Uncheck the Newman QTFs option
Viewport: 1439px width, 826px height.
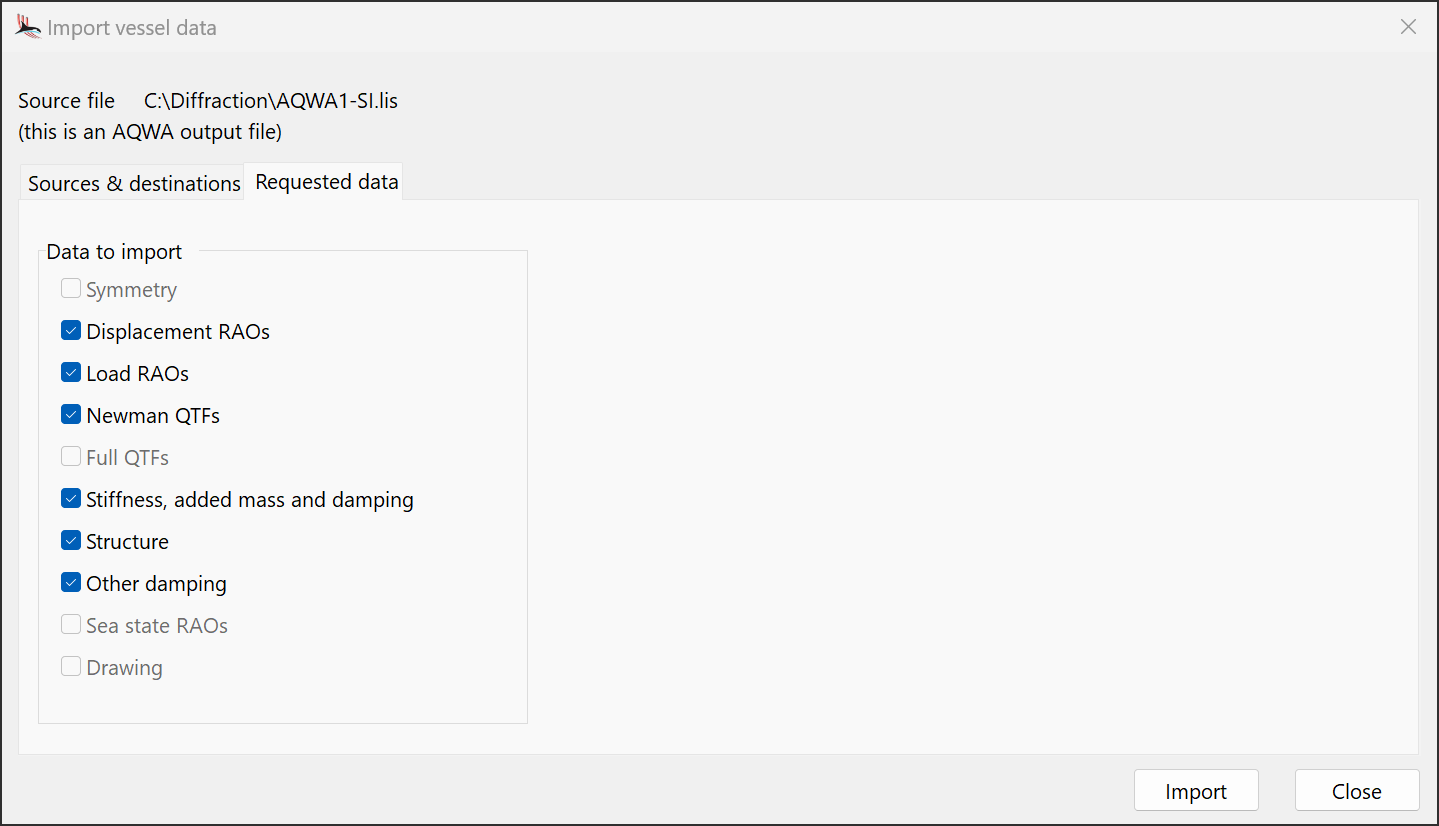(x=71, y=415)
